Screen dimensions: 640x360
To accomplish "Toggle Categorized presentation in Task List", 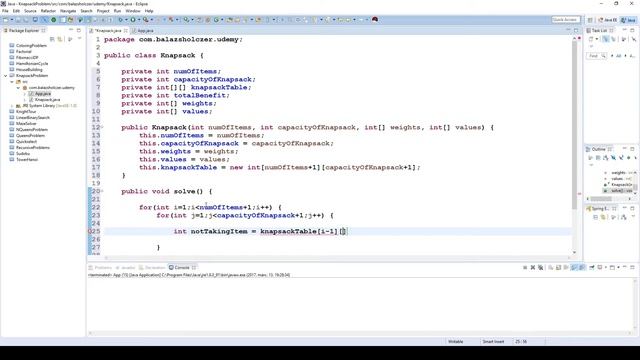I will tap(606, 39).
